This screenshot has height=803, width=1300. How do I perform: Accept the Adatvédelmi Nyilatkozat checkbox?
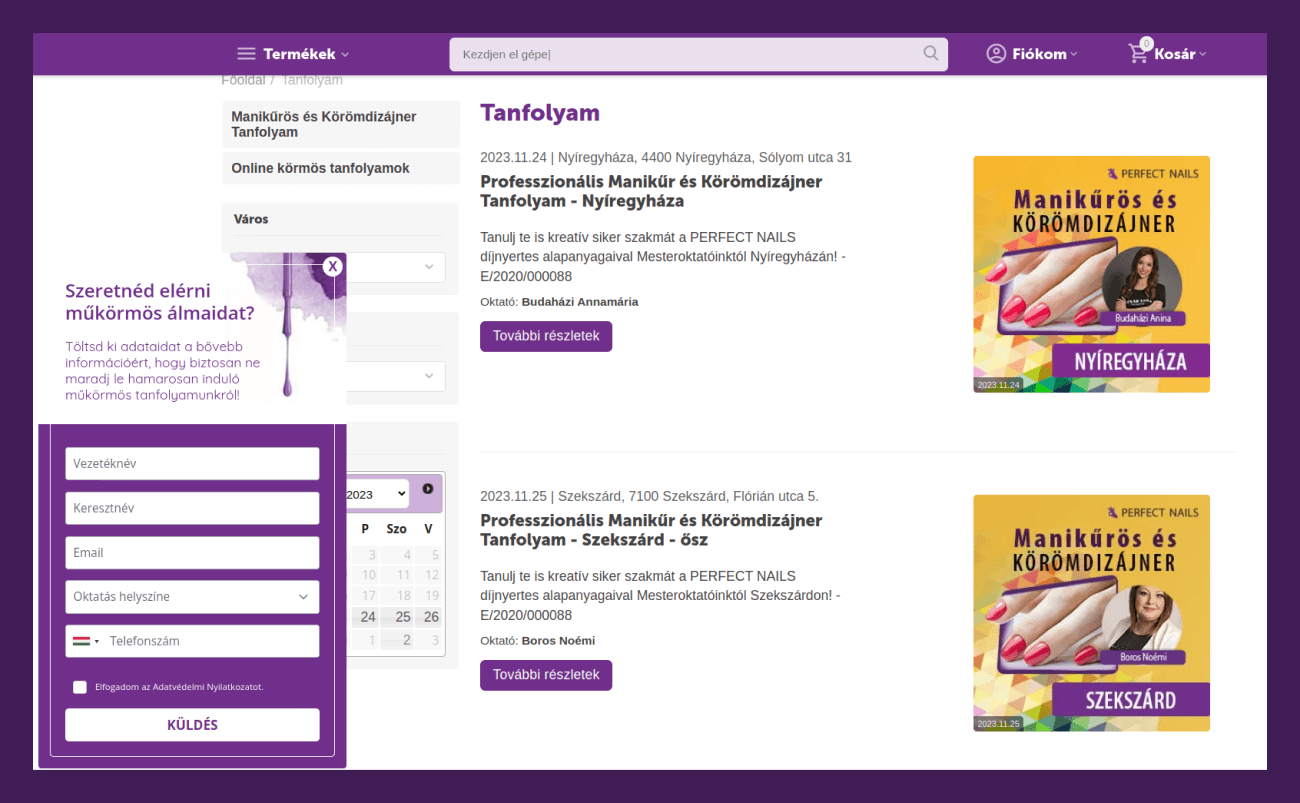pyautogui.click(x=80, y=687)
